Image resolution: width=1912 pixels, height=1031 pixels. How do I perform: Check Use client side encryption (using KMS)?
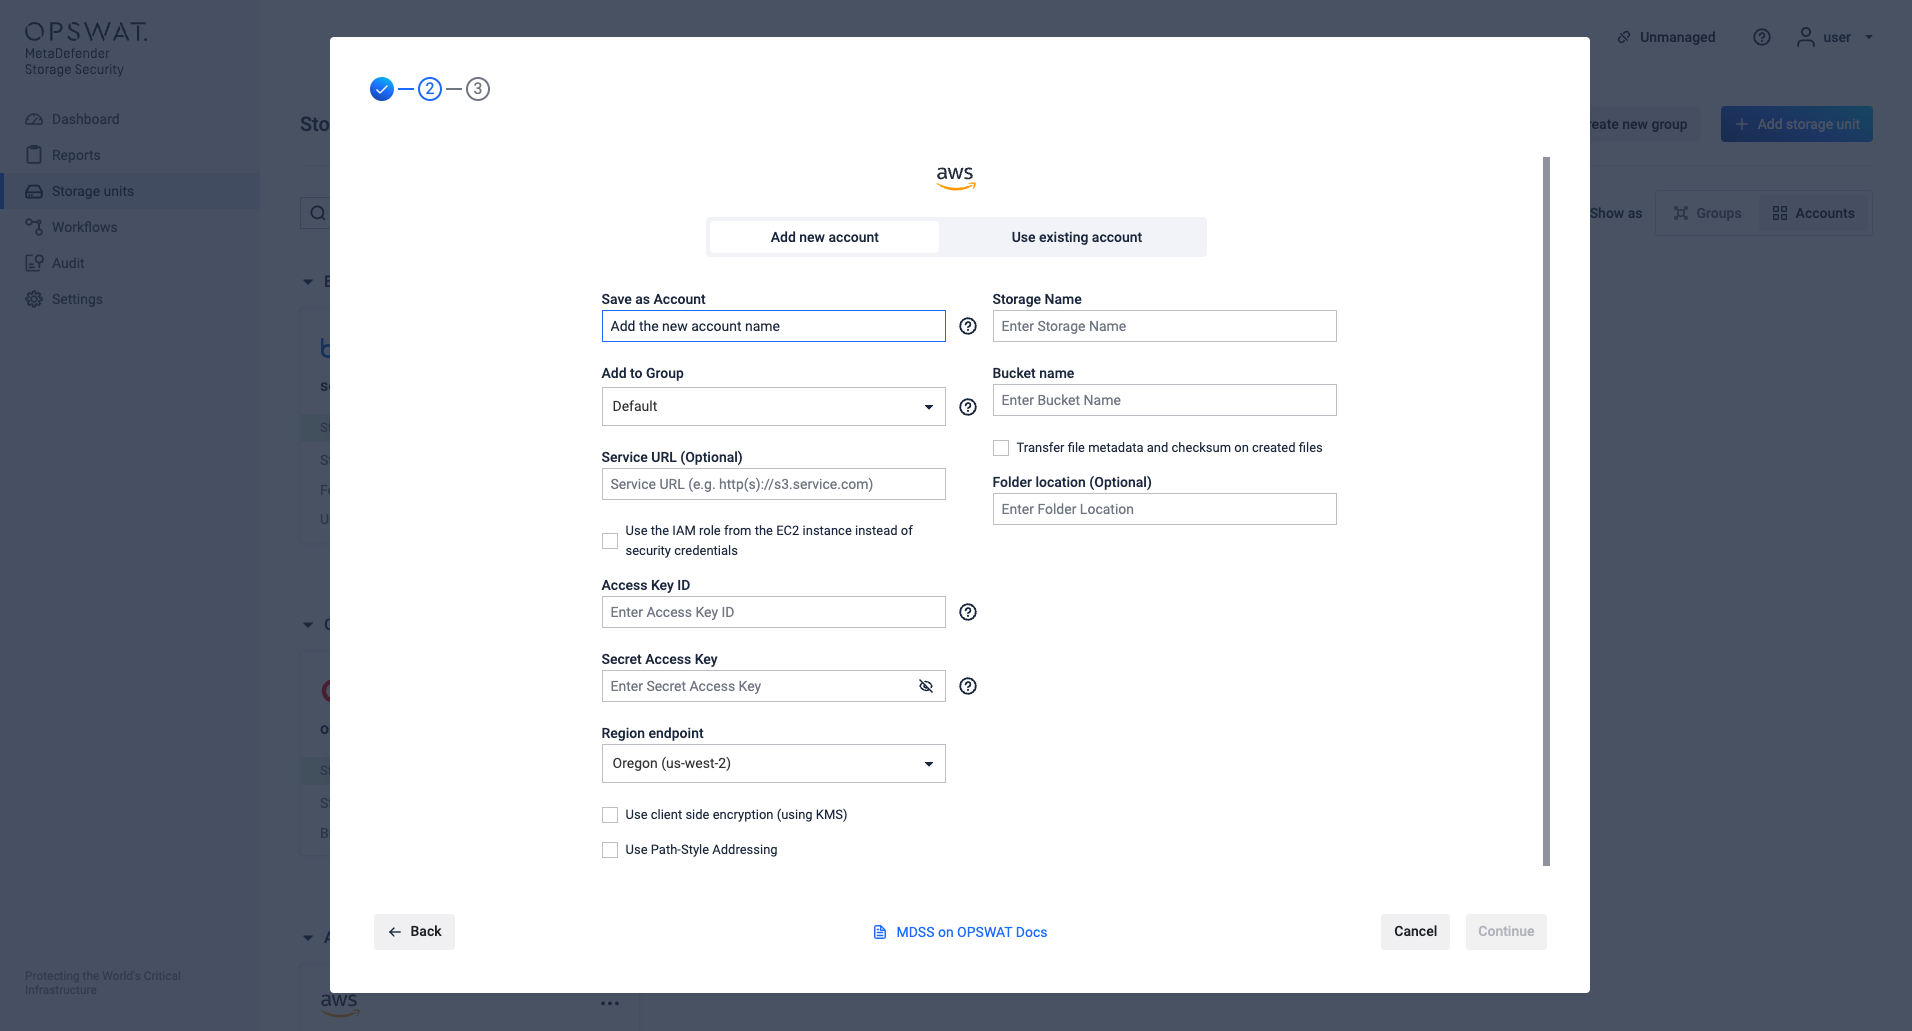(610, 815)
